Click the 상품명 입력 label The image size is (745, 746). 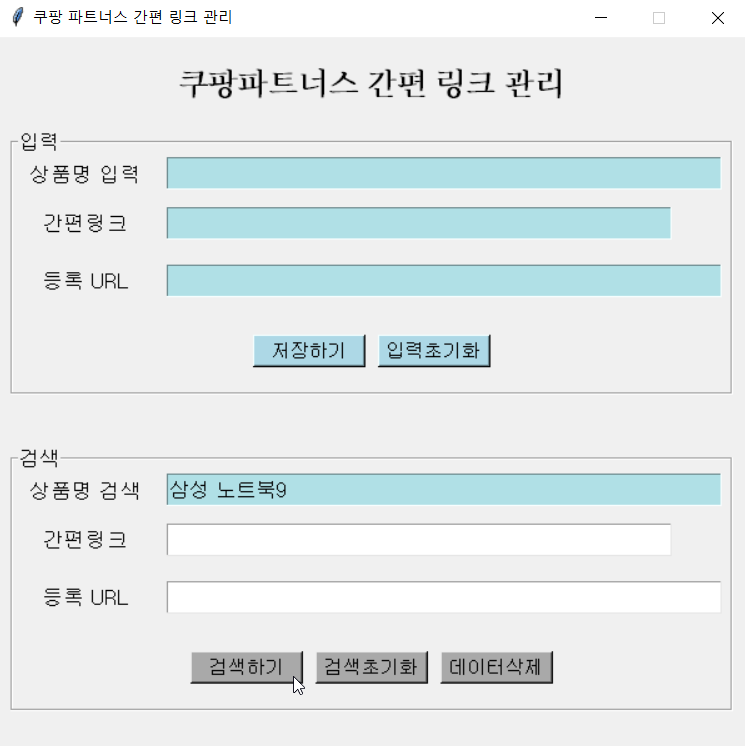[84, 174]
